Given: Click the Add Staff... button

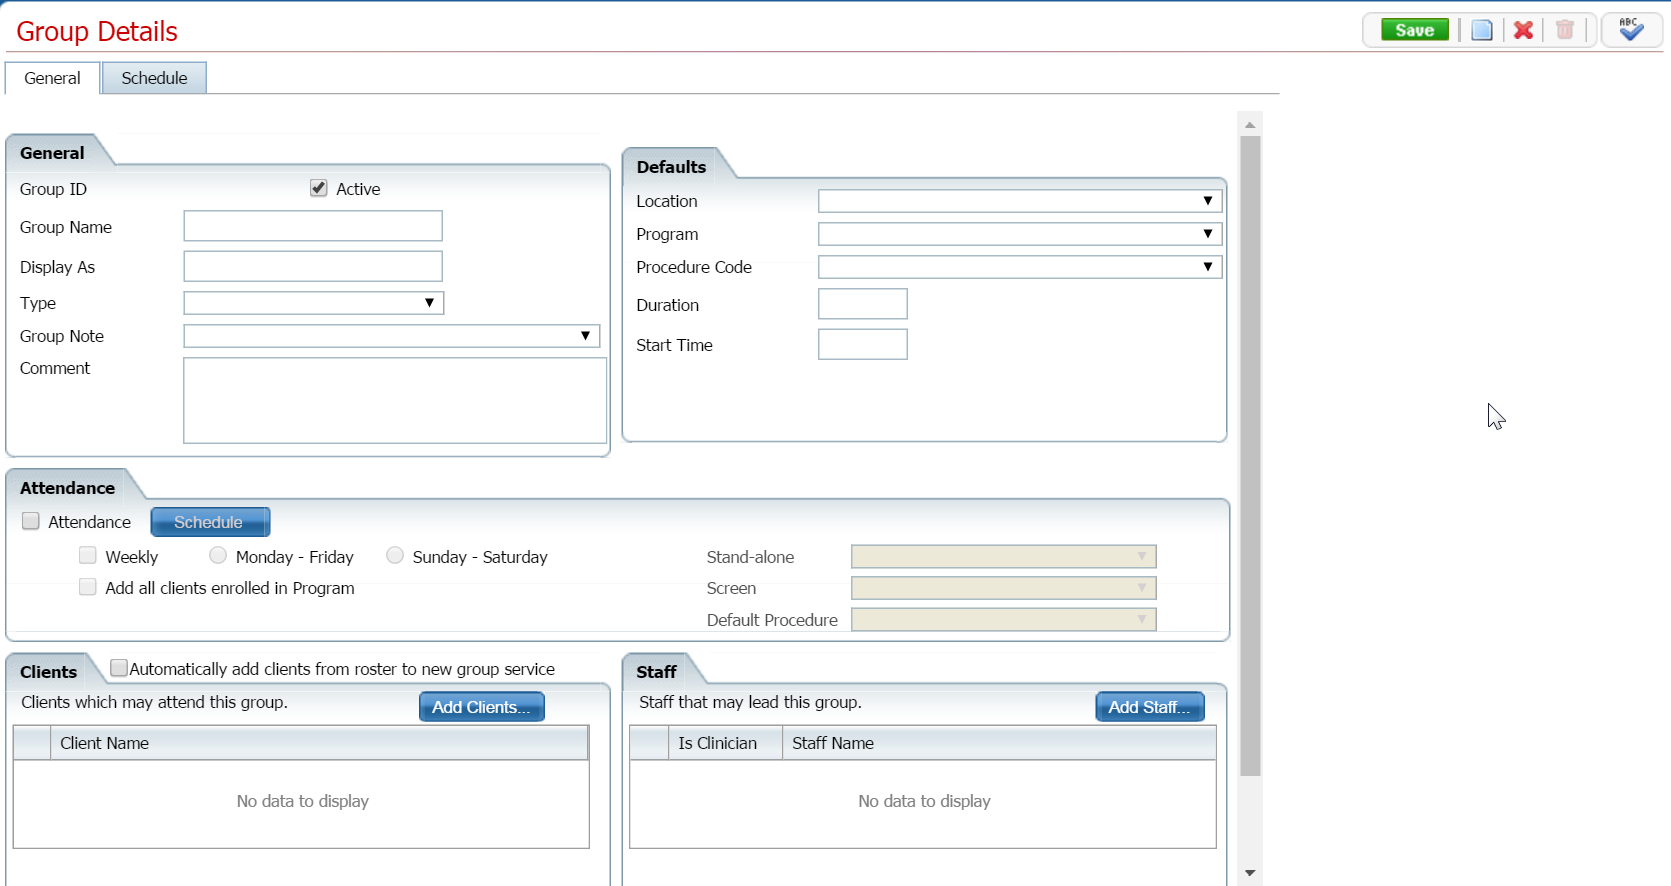Looking at the screenshot, I should coord(1149,707).
